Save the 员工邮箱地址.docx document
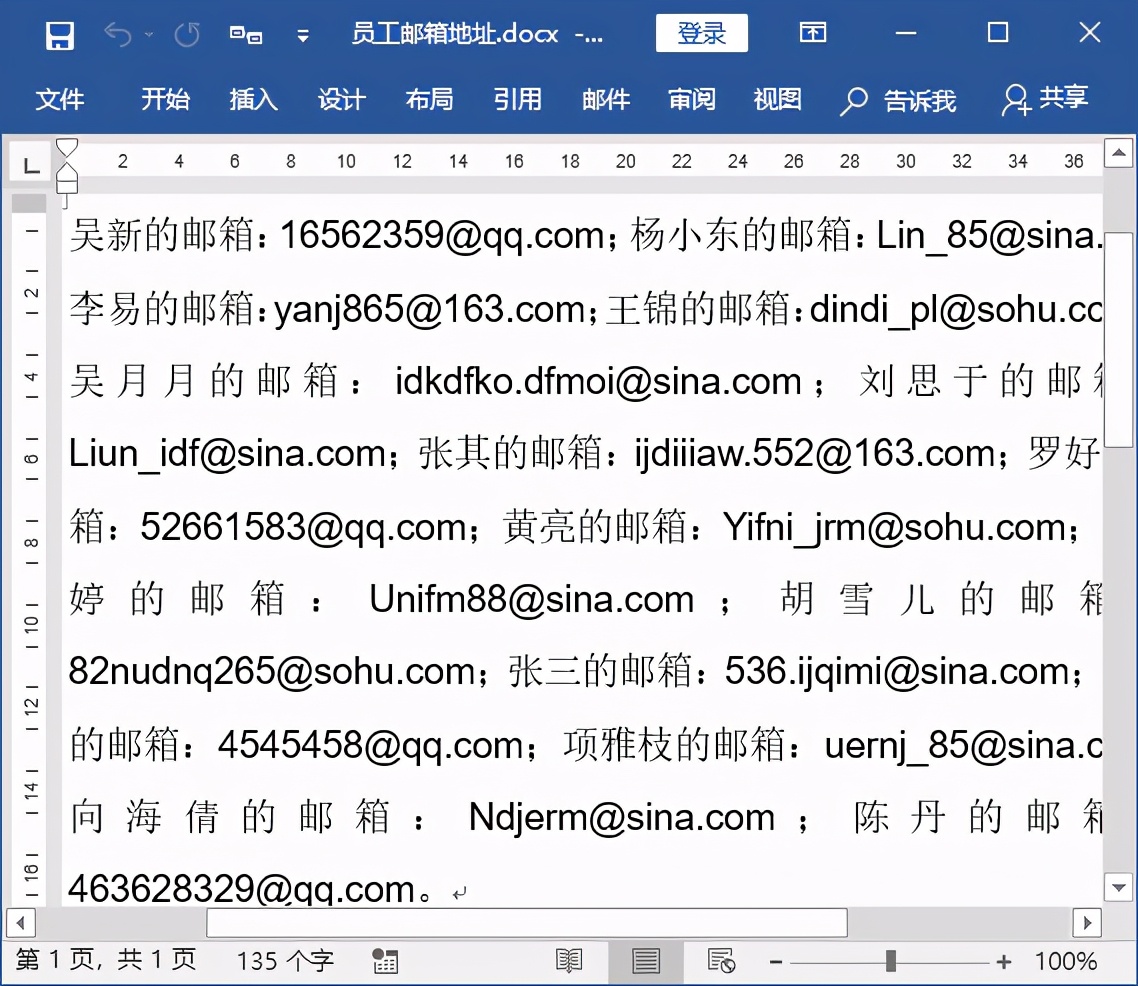 tap(60, 33)
